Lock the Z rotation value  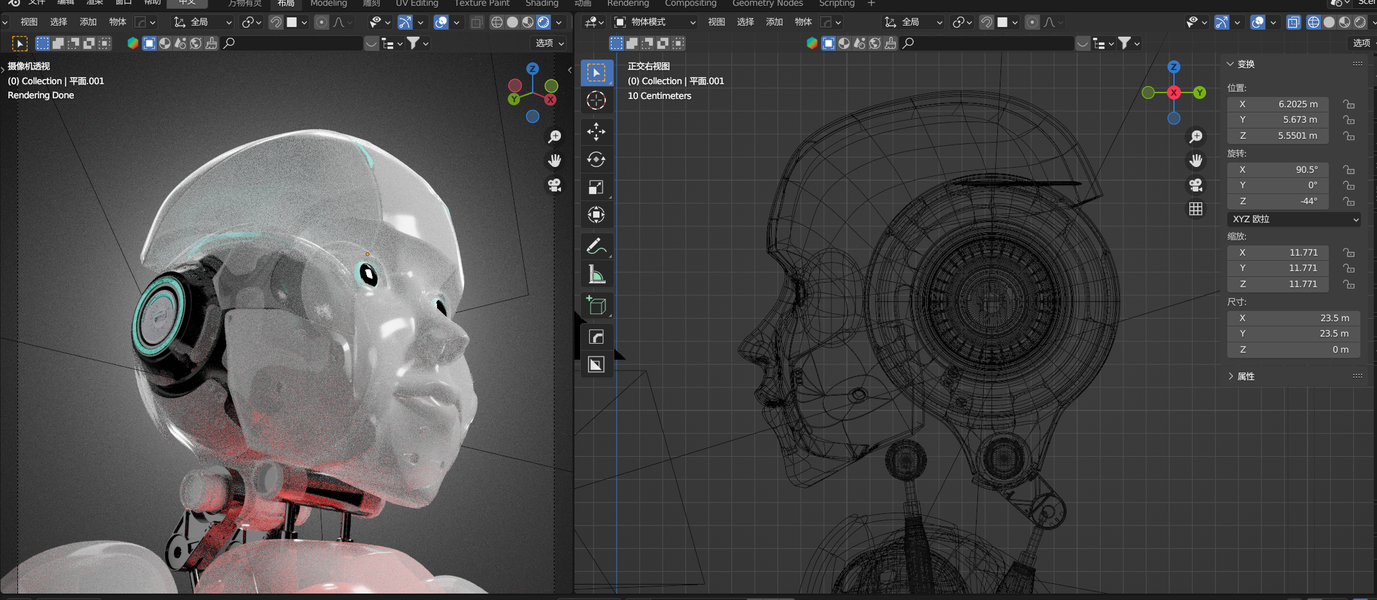tap(1349, 201)
